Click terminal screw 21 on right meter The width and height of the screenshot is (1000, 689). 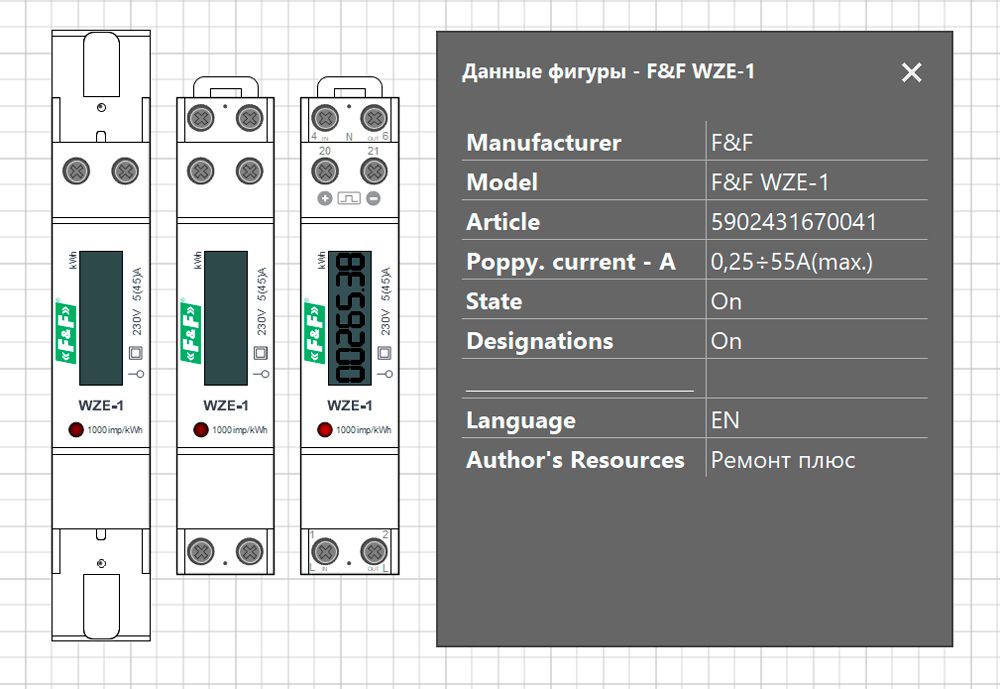click(x=374, y=171)
